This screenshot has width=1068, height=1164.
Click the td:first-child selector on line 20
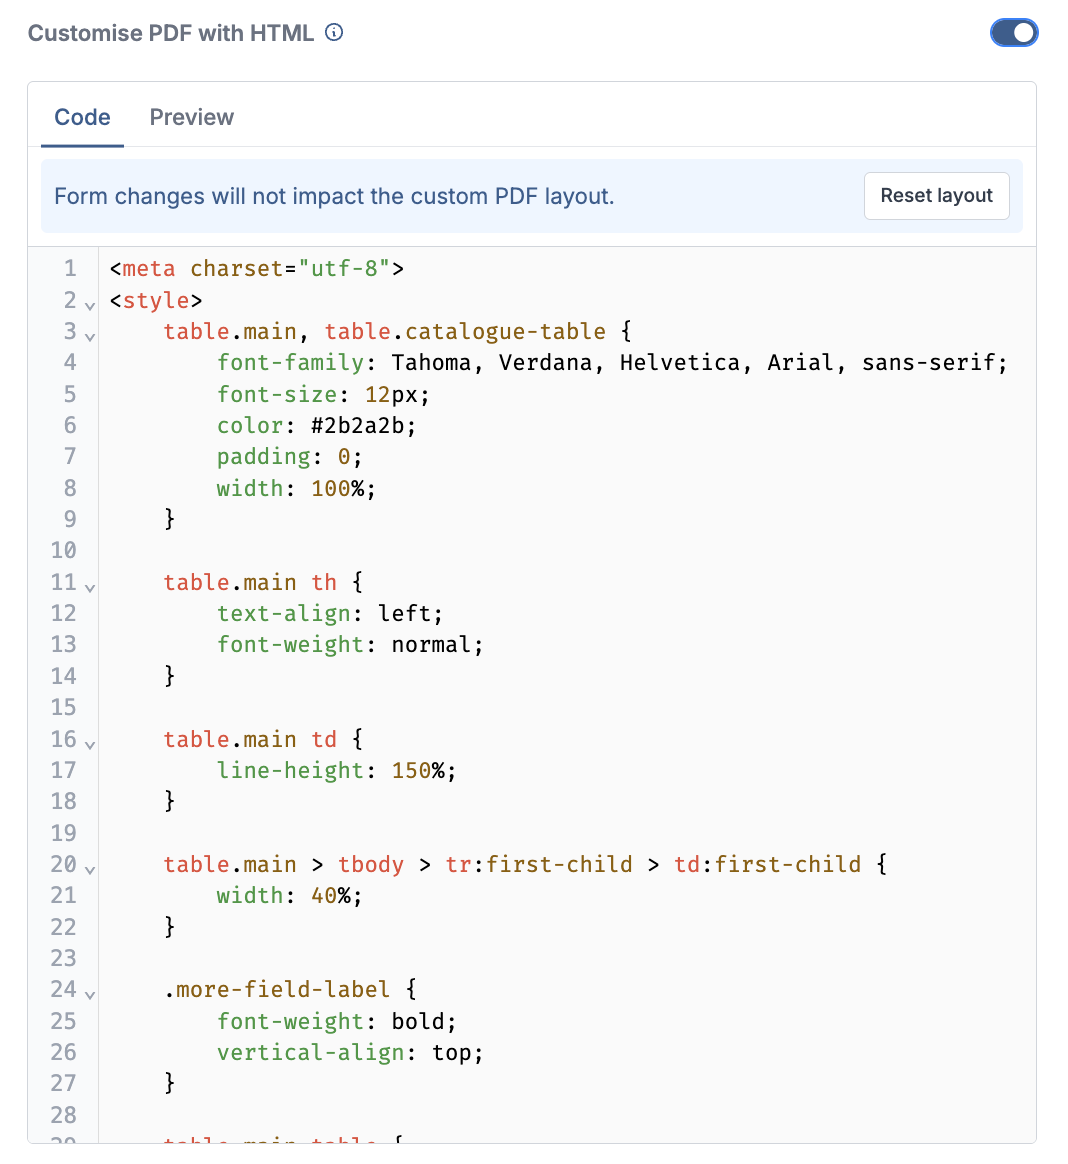tap(767, 865)
